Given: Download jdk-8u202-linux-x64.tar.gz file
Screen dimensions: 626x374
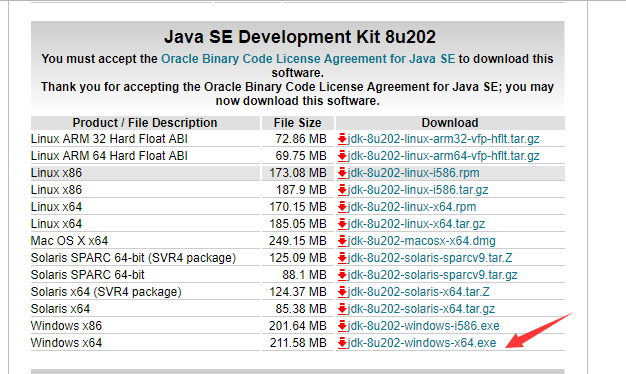Looking at the screenshot, I should (x=416, y=224).
